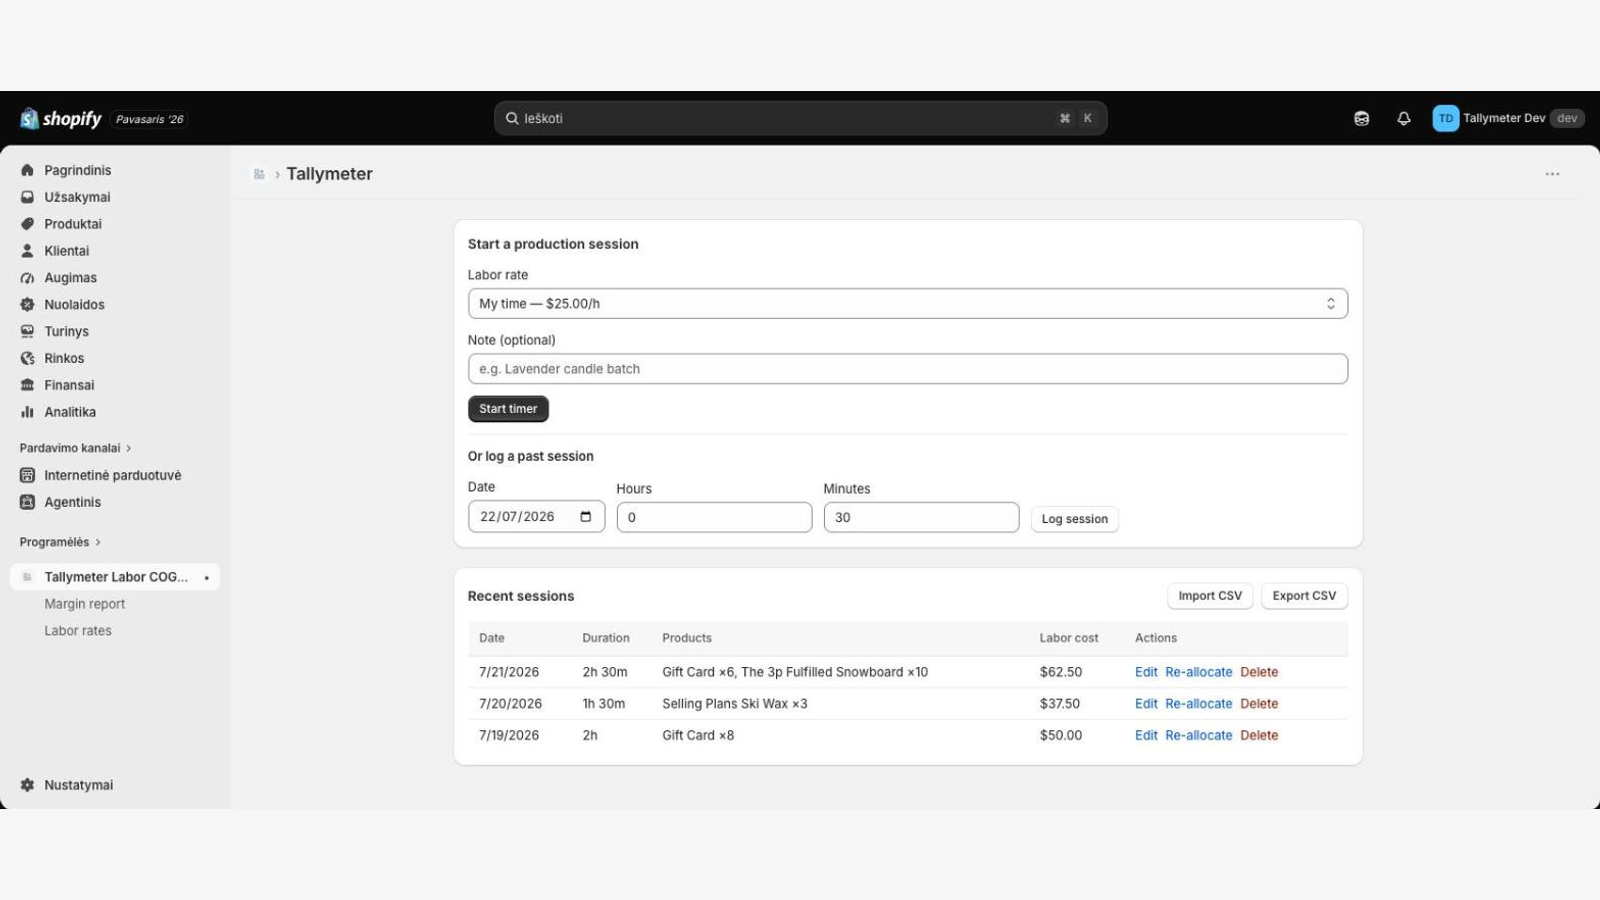The width and height of the screenshot is (1600, 900).
Task: Click the Date input field
Action: (536, 516)
